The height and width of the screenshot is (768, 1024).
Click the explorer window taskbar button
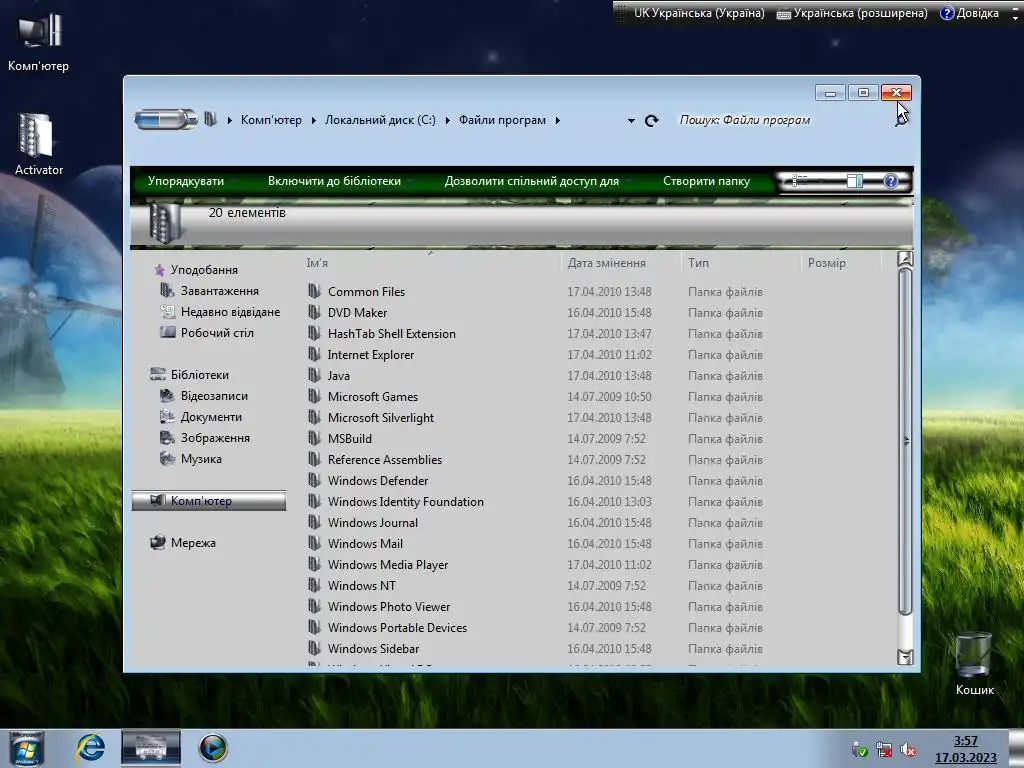point(151,748)
